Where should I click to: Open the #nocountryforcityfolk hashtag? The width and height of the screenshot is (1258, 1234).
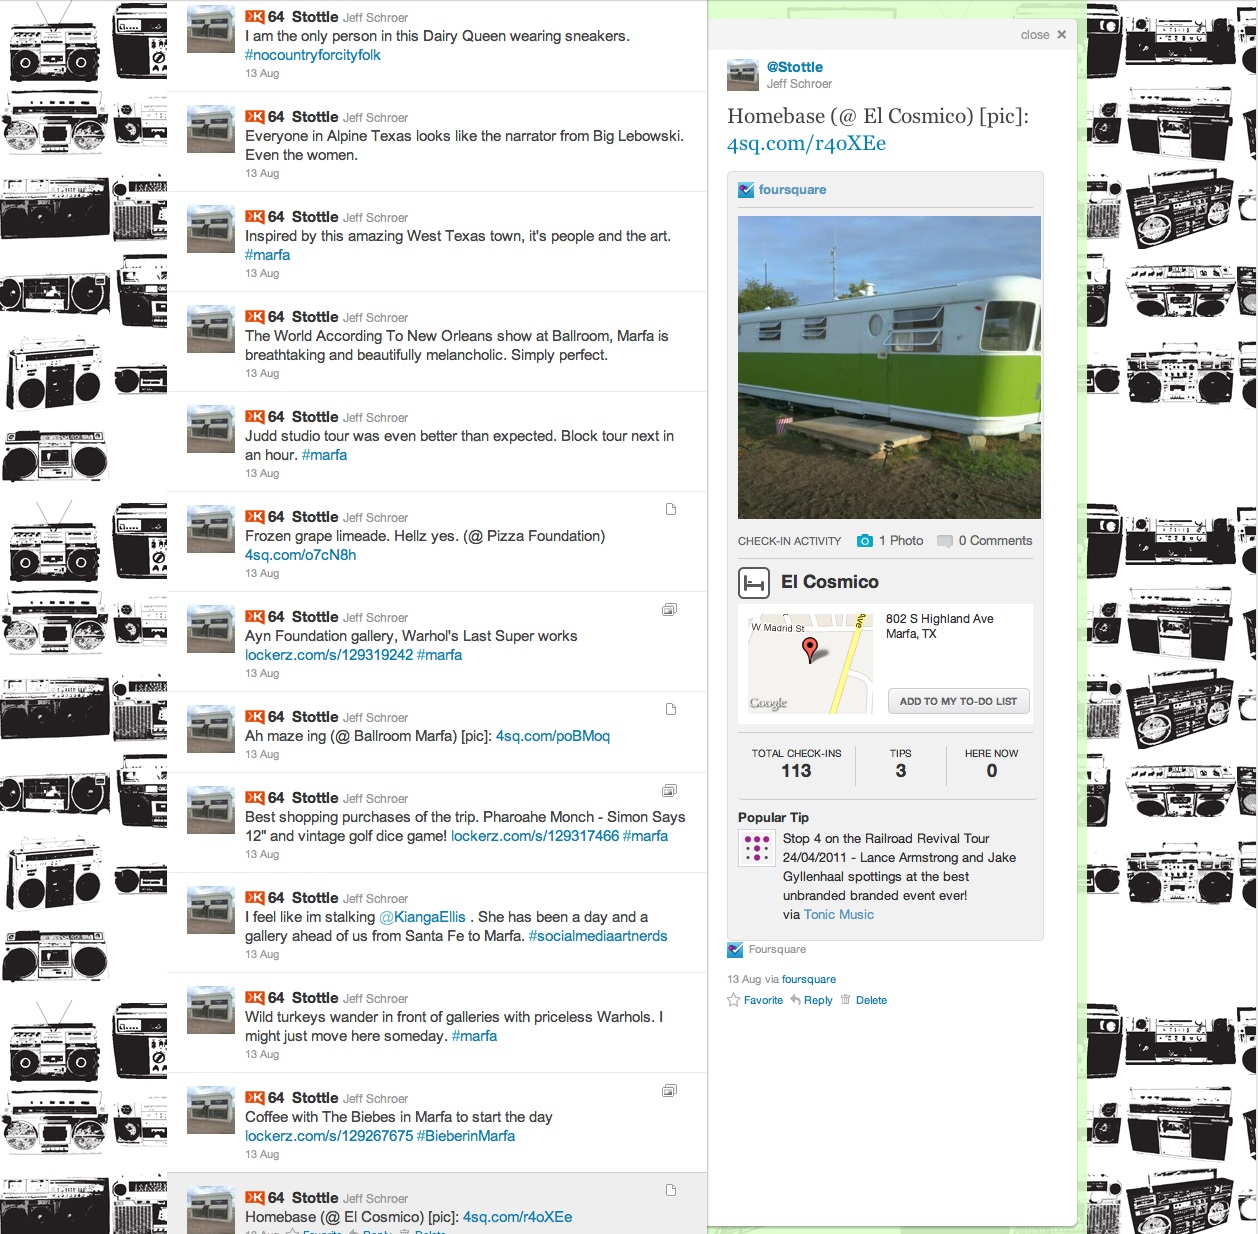313,55
